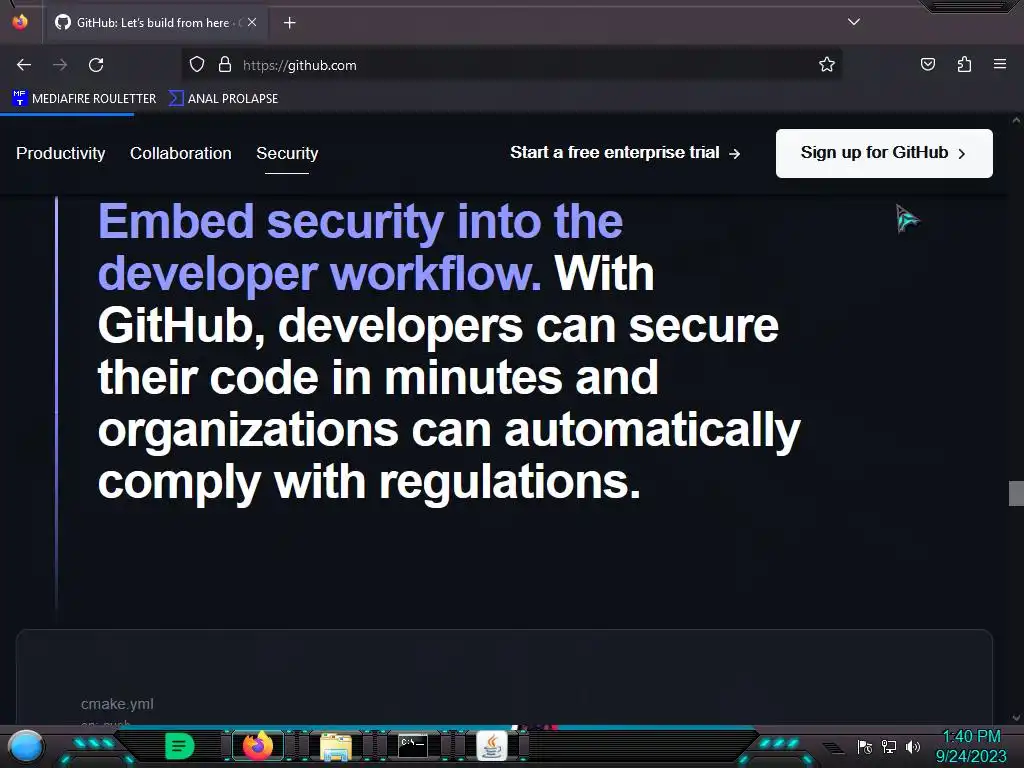Image resolution: width=1024 pixels, height=768 pixels.
Task: Click the tracking protection shield icon
Action: click(x=197, y=65)
